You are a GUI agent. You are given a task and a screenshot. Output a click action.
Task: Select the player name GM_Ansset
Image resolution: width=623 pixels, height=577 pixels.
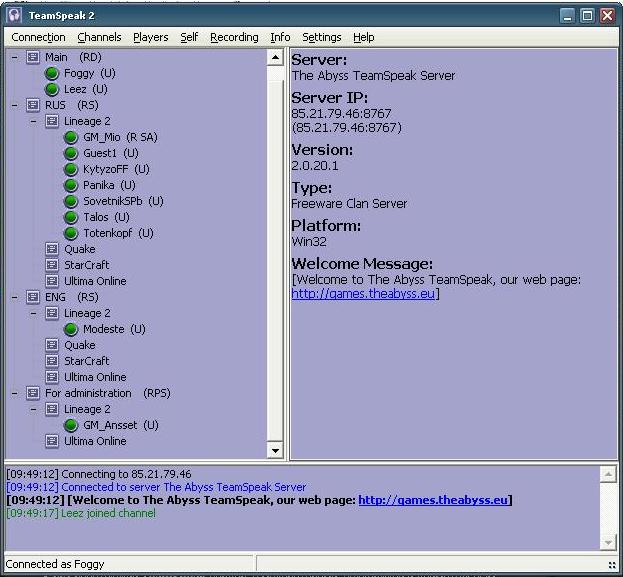(x=110, y=425)
